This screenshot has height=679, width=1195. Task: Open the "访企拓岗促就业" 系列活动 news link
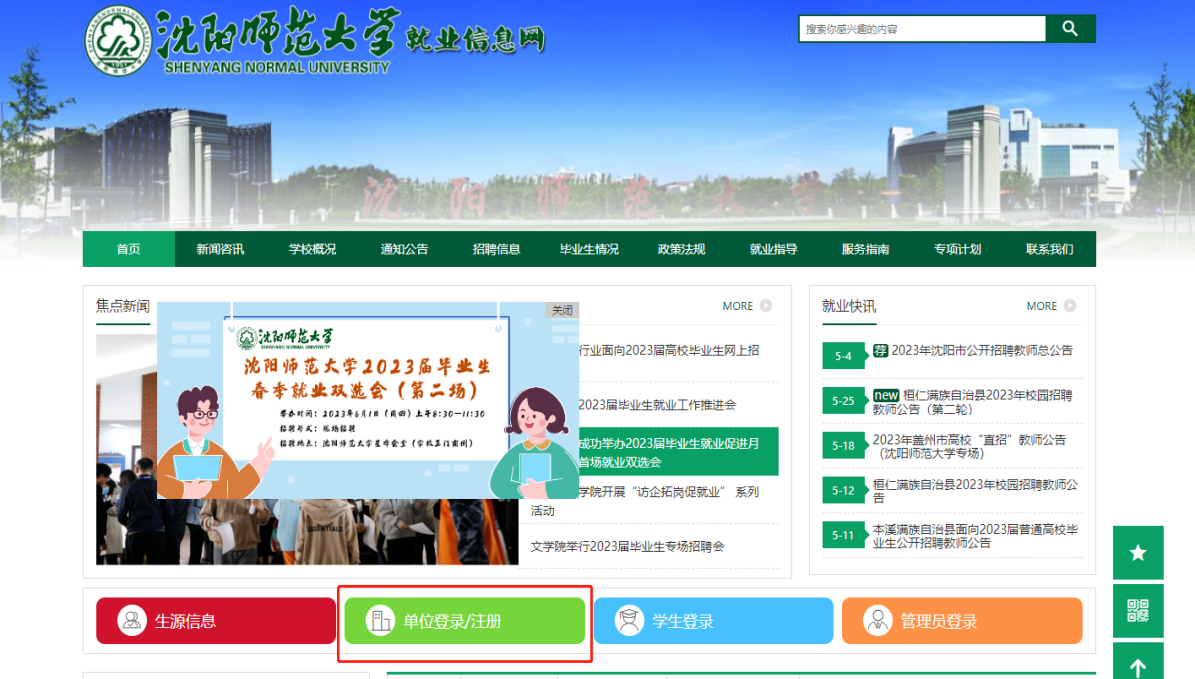click(645, 501)
